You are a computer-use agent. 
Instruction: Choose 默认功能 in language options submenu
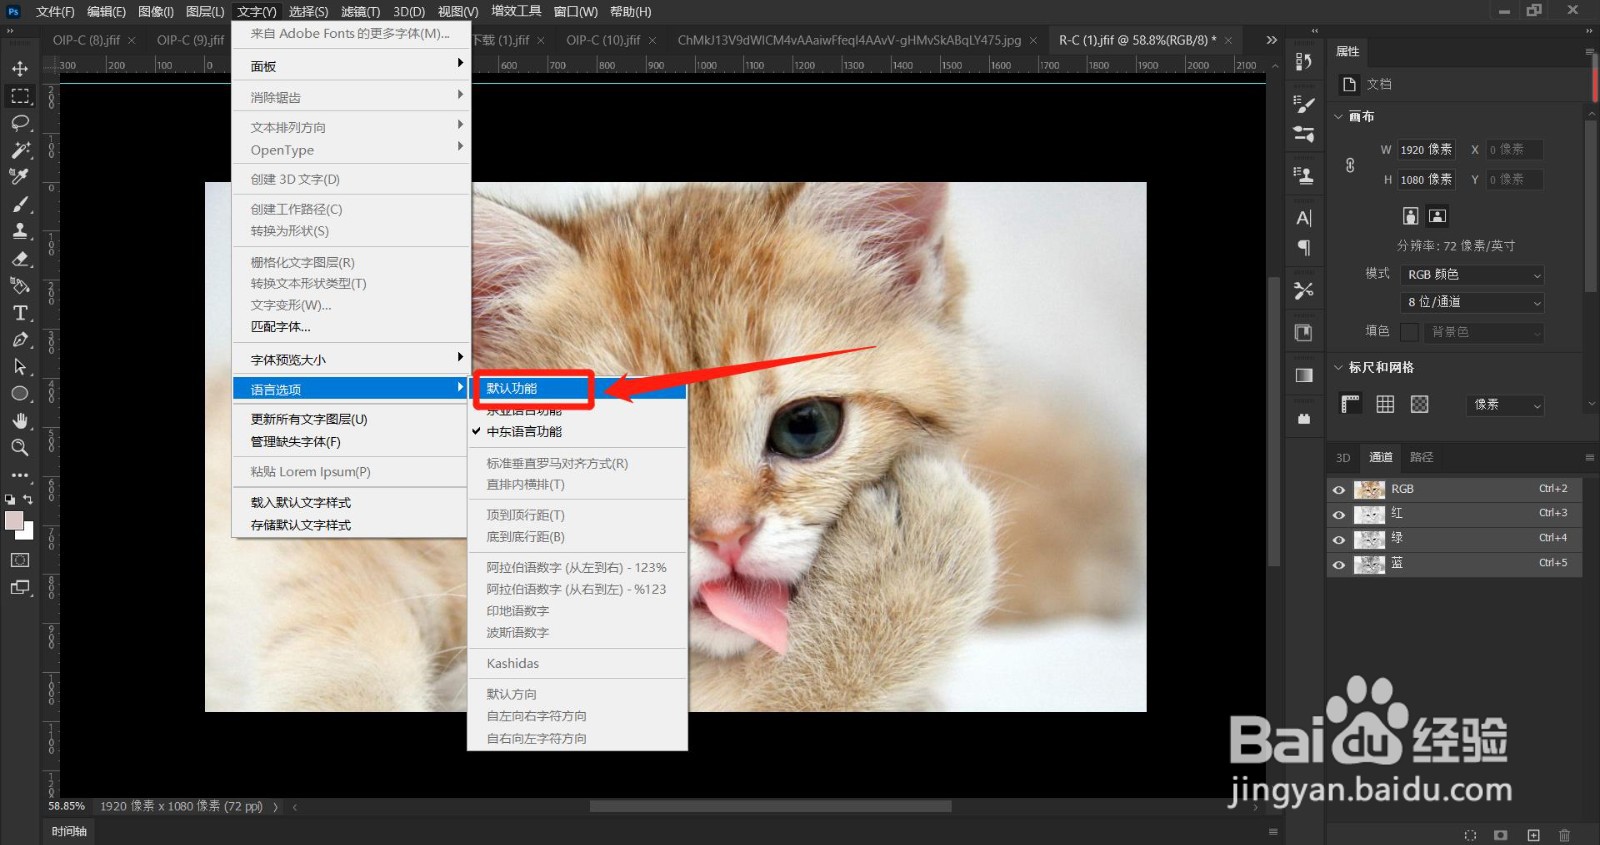click(578, 388)
